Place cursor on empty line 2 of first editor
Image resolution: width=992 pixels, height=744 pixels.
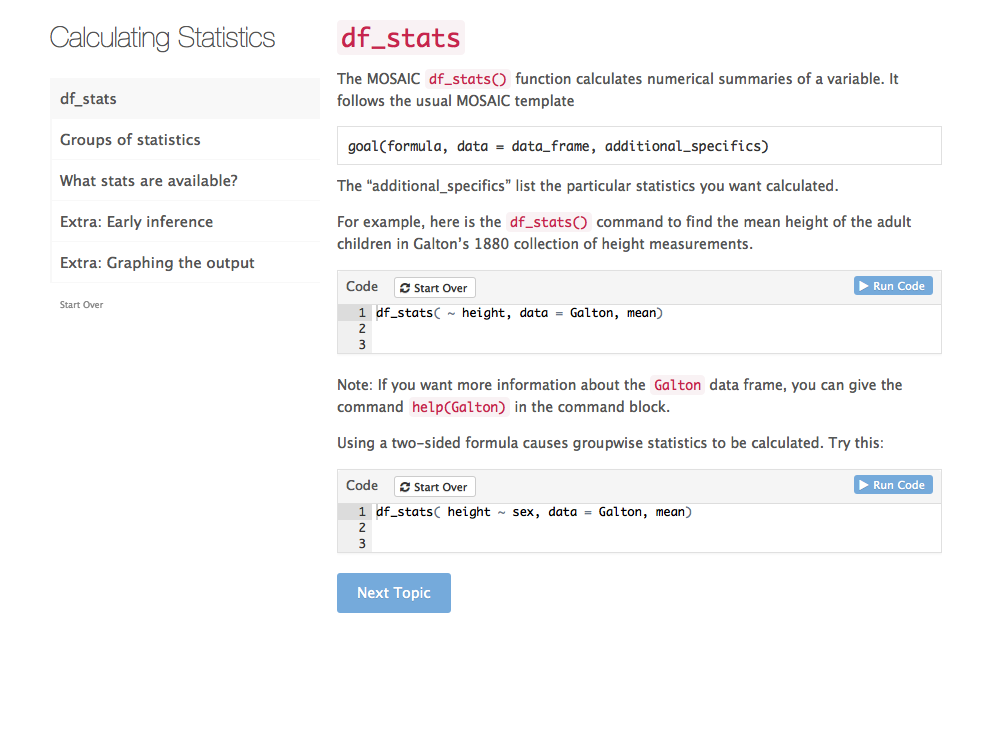tap(600, 328)
